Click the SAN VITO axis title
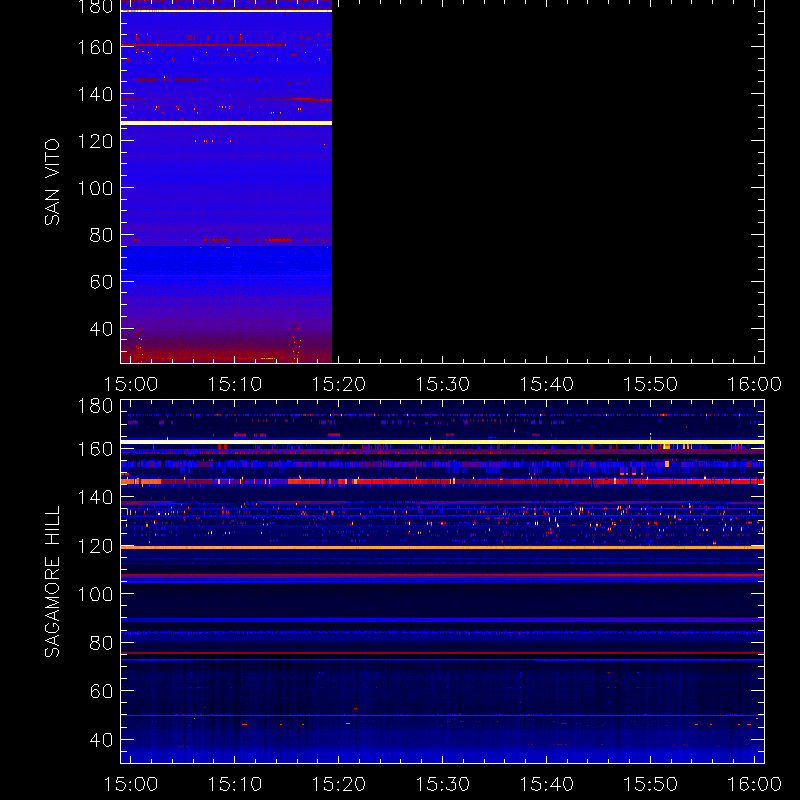Image resolution: width=800 pixels, height=800 pixels. [52, 182]
